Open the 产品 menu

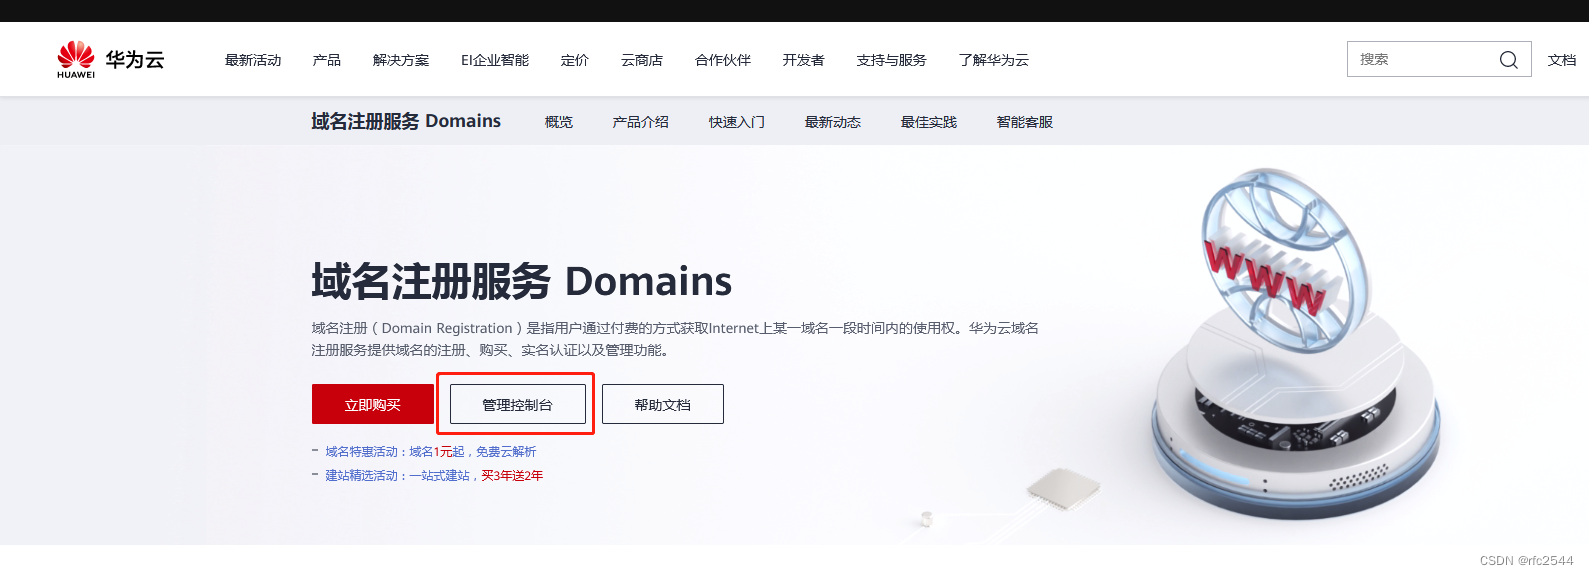tap(327, 60)
